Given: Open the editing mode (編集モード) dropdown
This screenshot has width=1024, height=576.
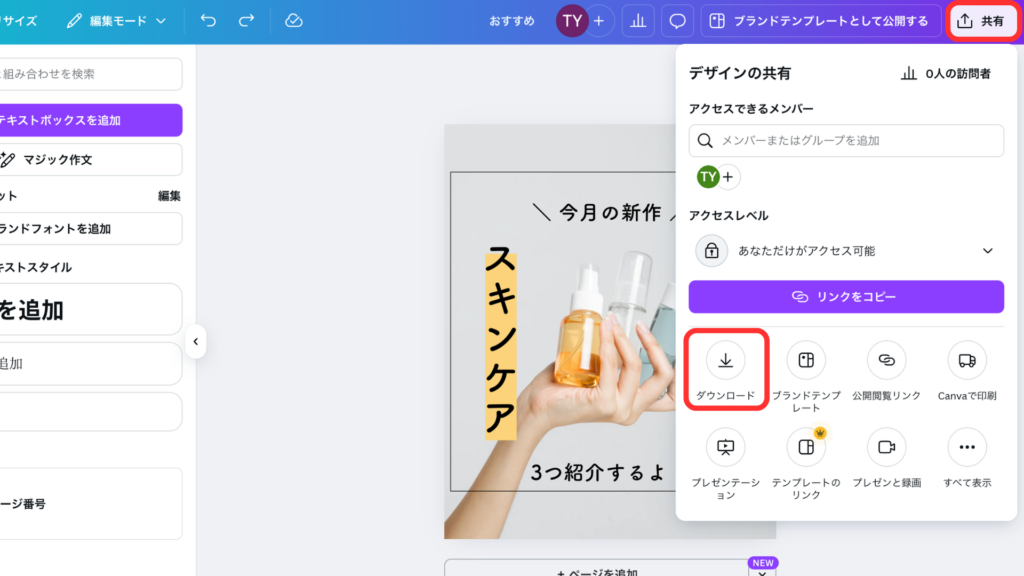Looking at the screenshot, I should point(116,21).
